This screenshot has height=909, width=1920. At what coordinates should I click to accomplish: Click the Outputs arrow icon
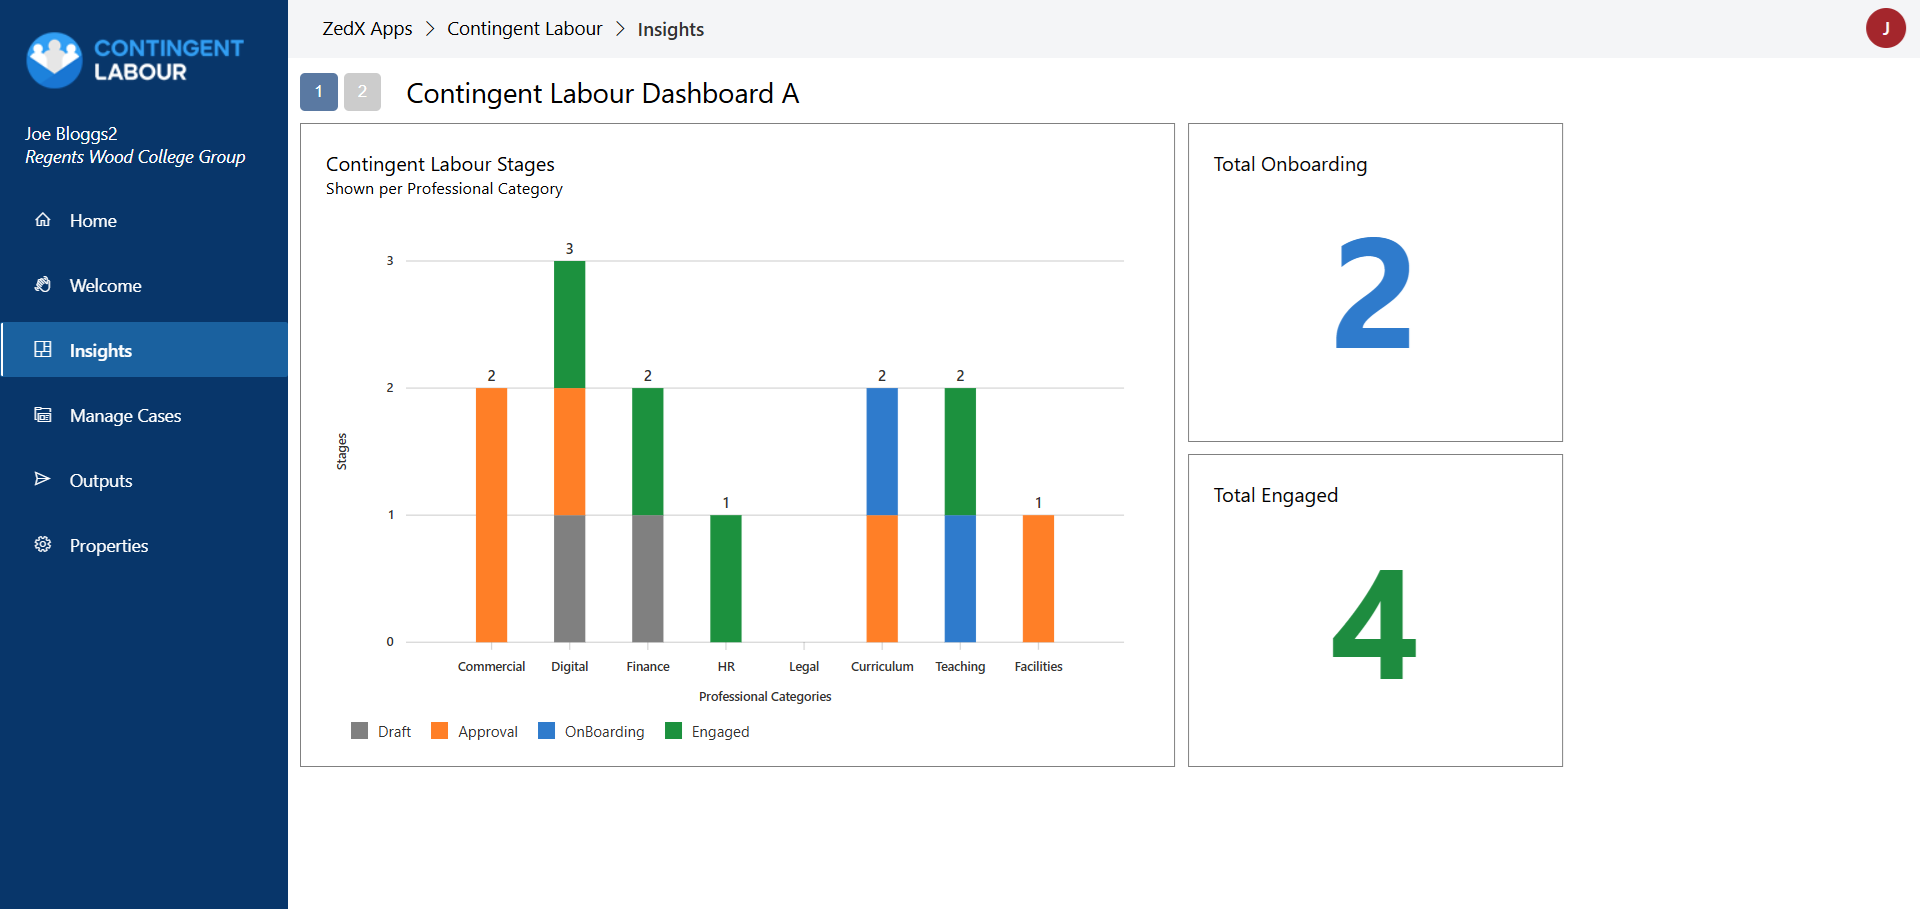pyautogui.click(x=43, y=480)
